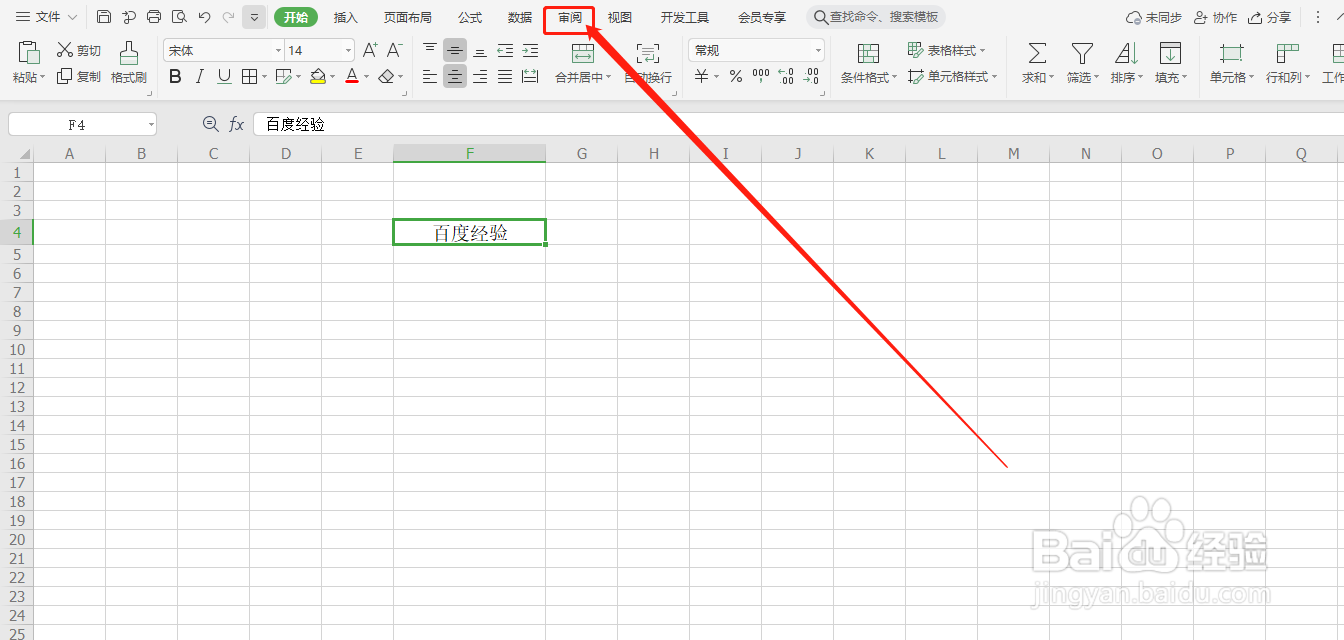Open the Name Box dropdown arrow
Image resolution: width=1344 pixels, height=640 pixels.
coord(151,124)
